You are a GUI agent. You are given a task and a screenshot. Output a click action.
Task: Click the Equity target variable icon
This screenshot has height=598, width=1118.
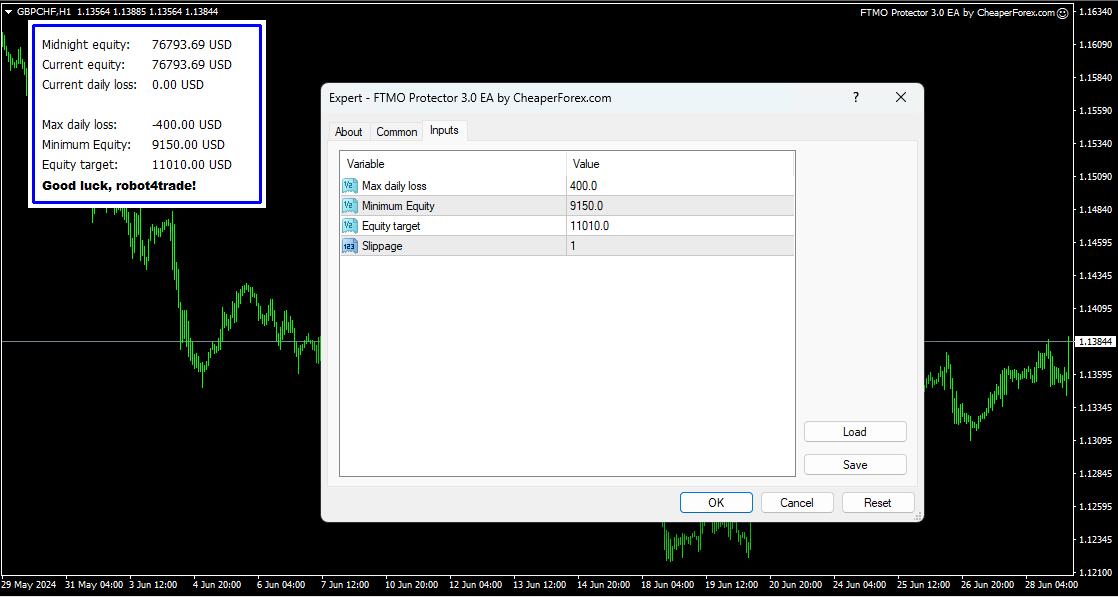349,226
